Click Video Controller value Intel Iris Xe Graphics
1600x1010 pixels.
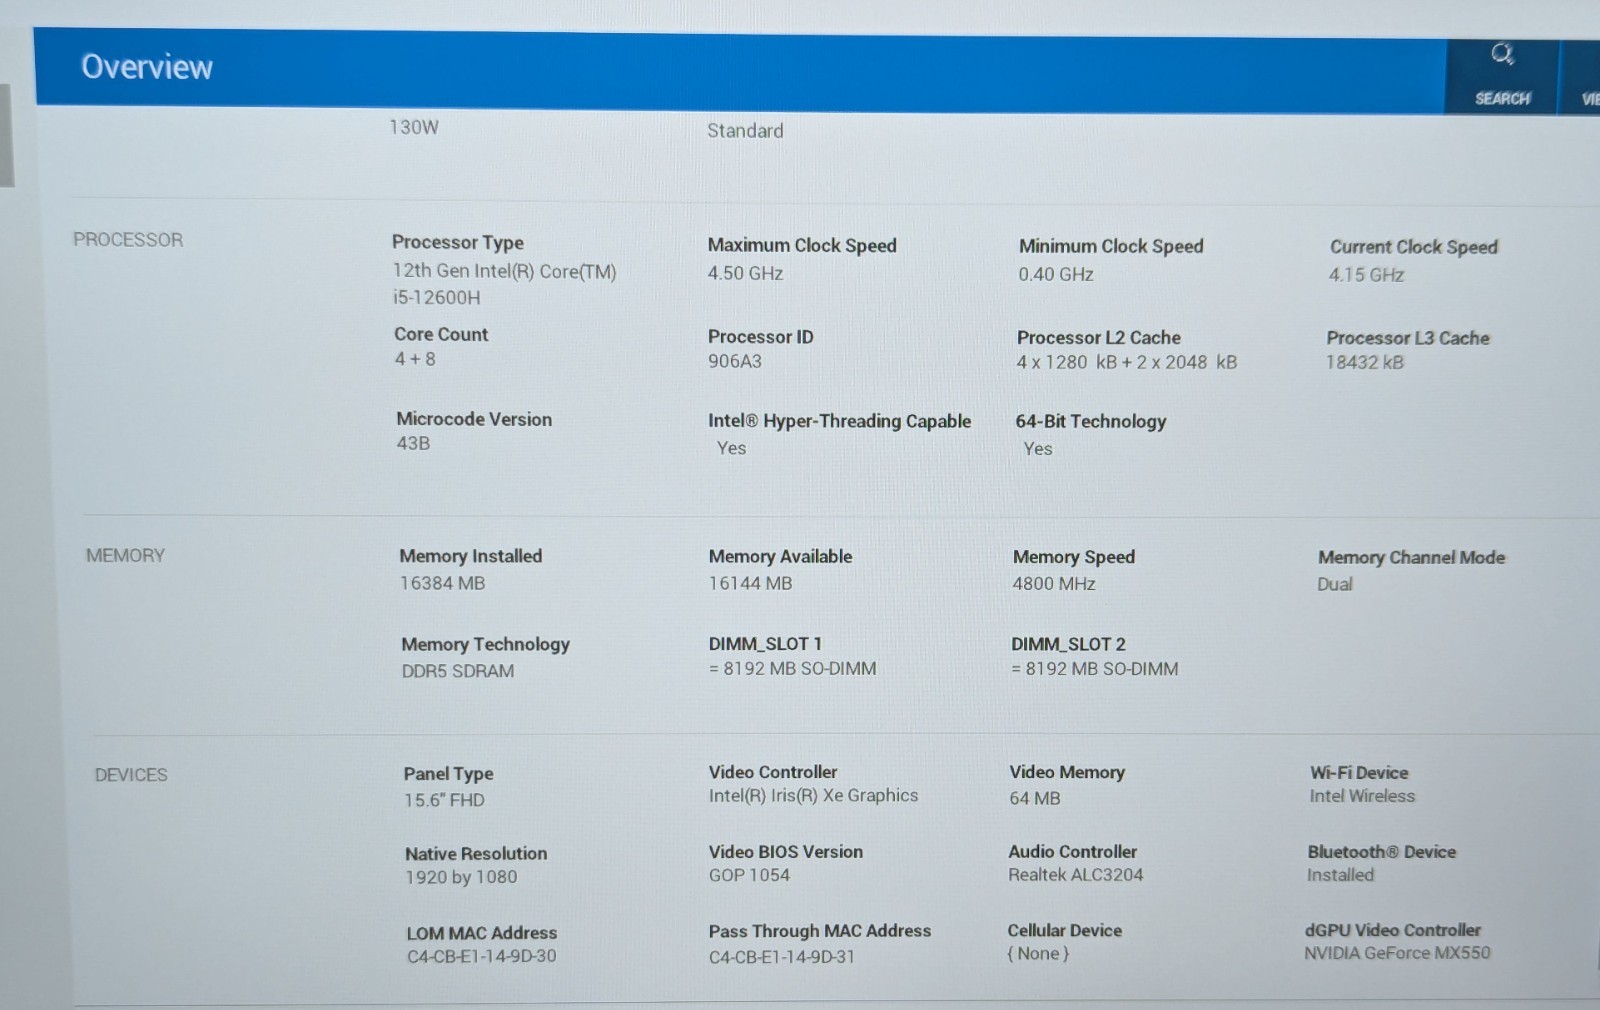pos(813,795)
